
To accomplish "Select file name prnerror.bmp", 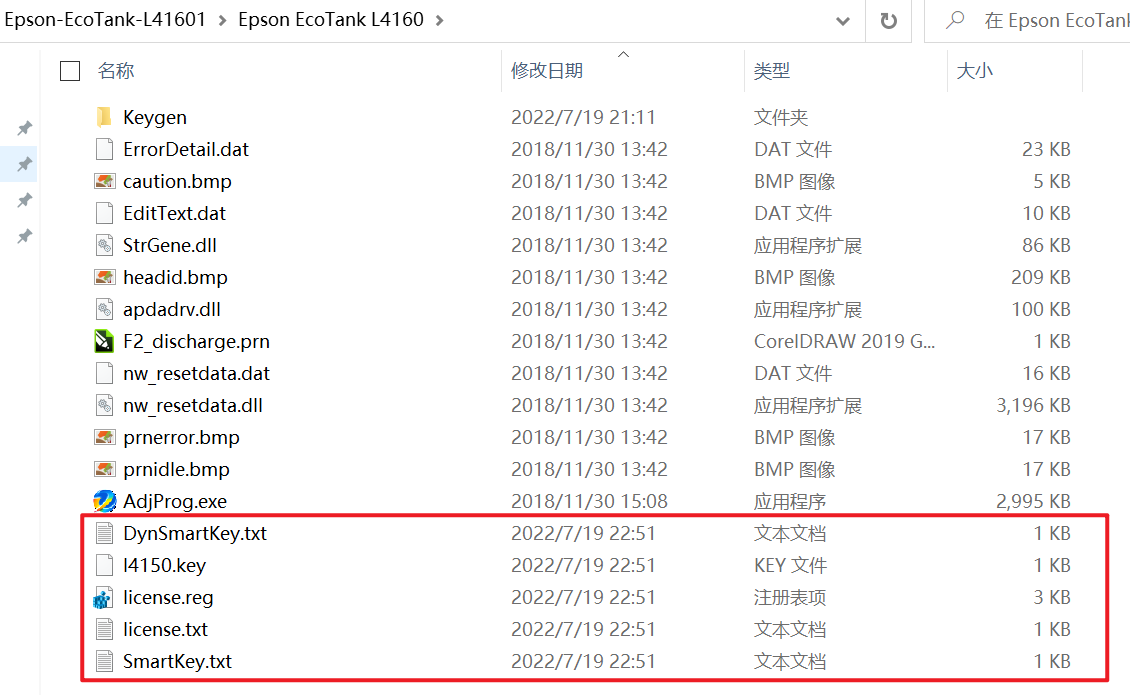I will coord(181,438).
